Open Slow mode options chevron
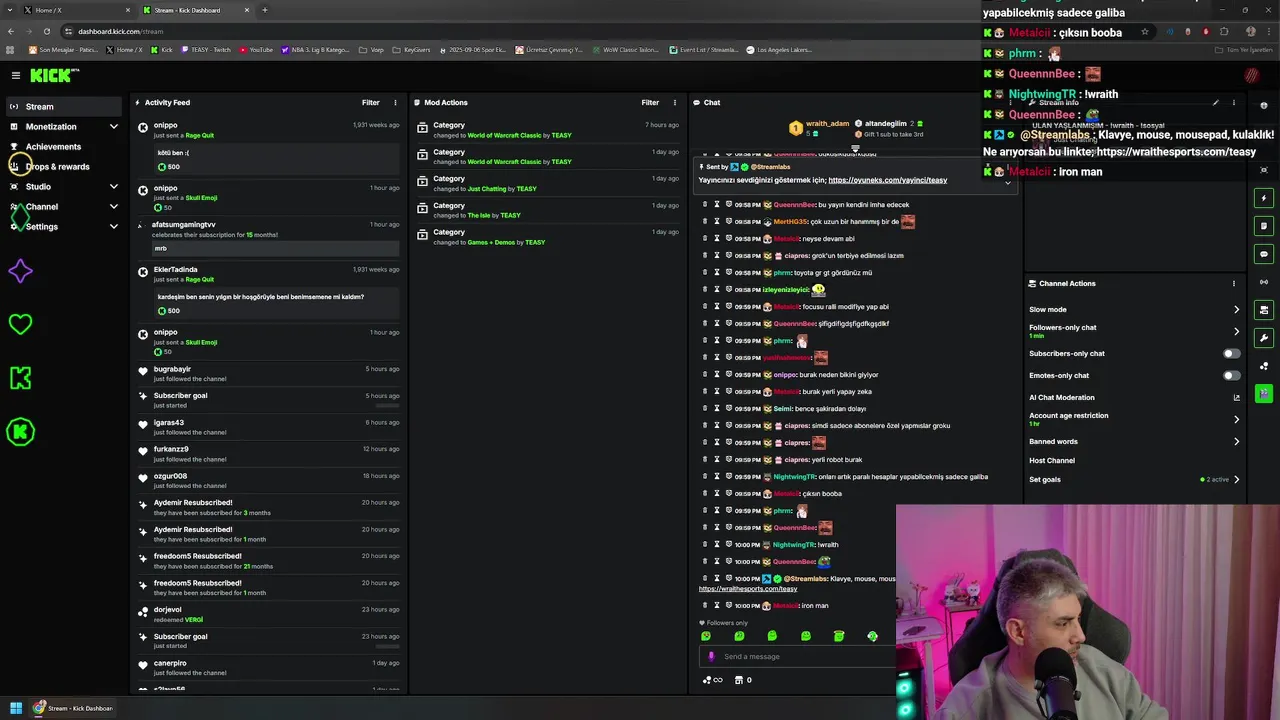This screenshot has height=720, width=1280. 1236,309
